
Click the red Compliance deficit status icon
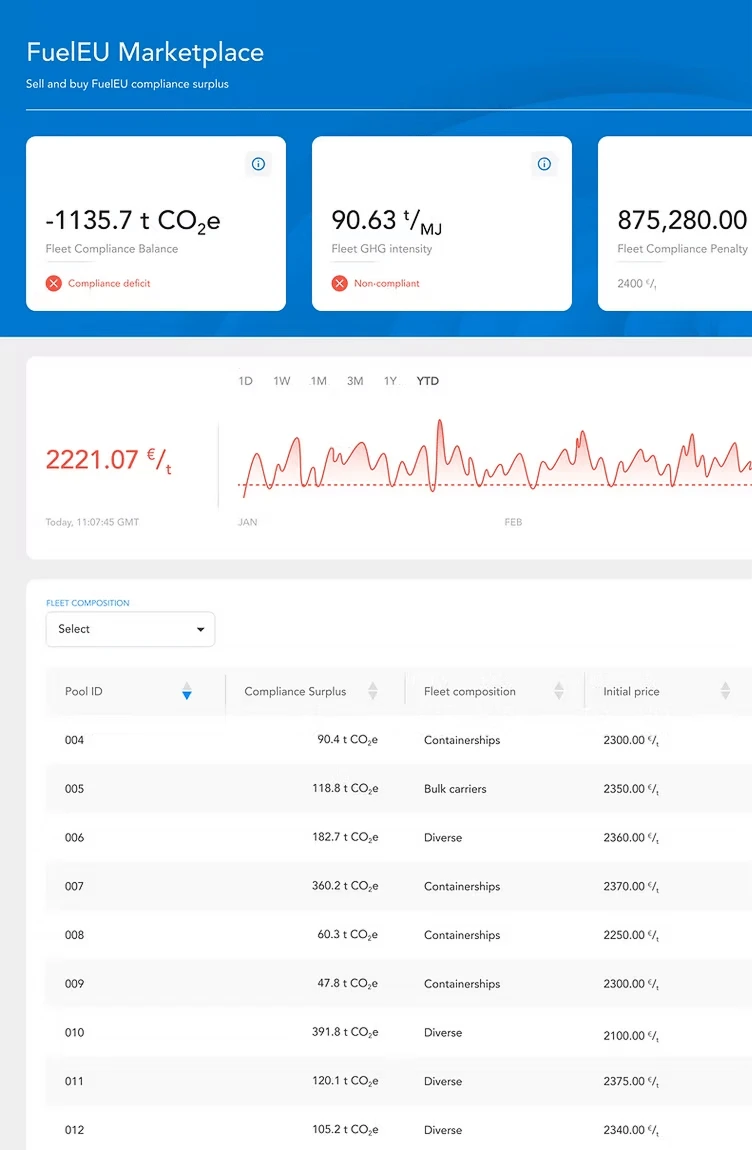(x=54, y=284)
